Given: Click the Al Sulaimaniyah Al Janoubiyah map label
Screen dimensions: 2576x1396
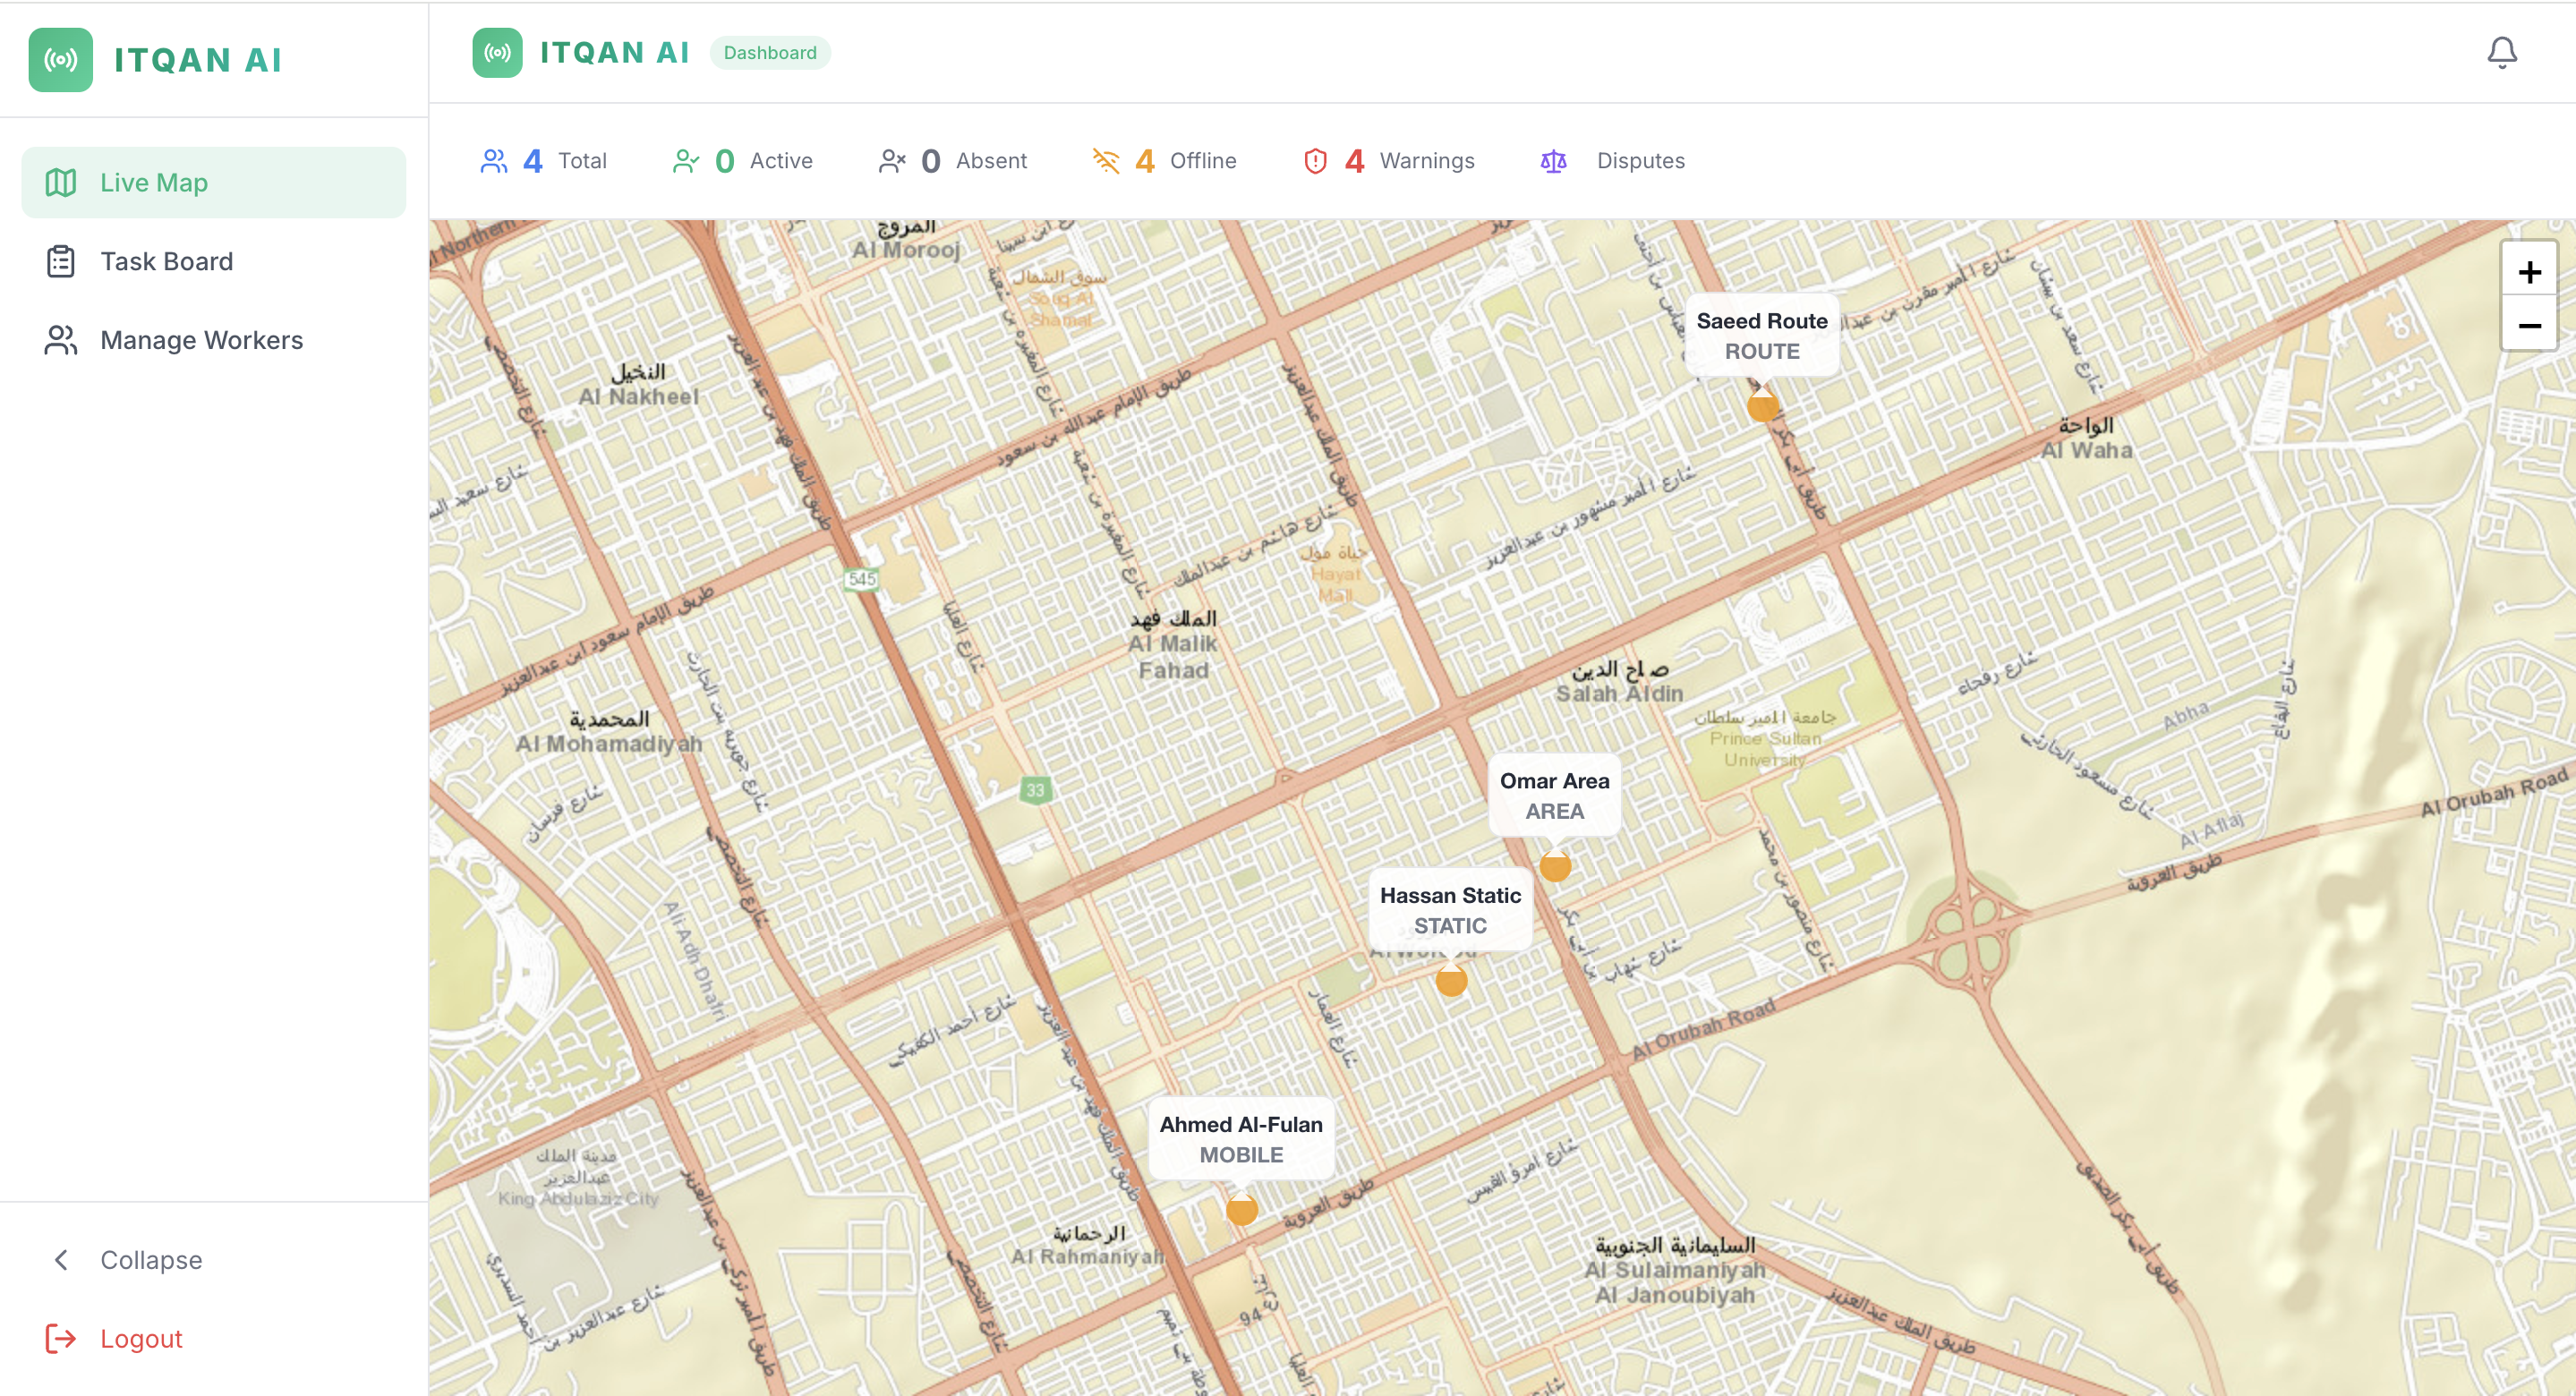Looking at the screenshot, I should [x=1675, y=1271].
